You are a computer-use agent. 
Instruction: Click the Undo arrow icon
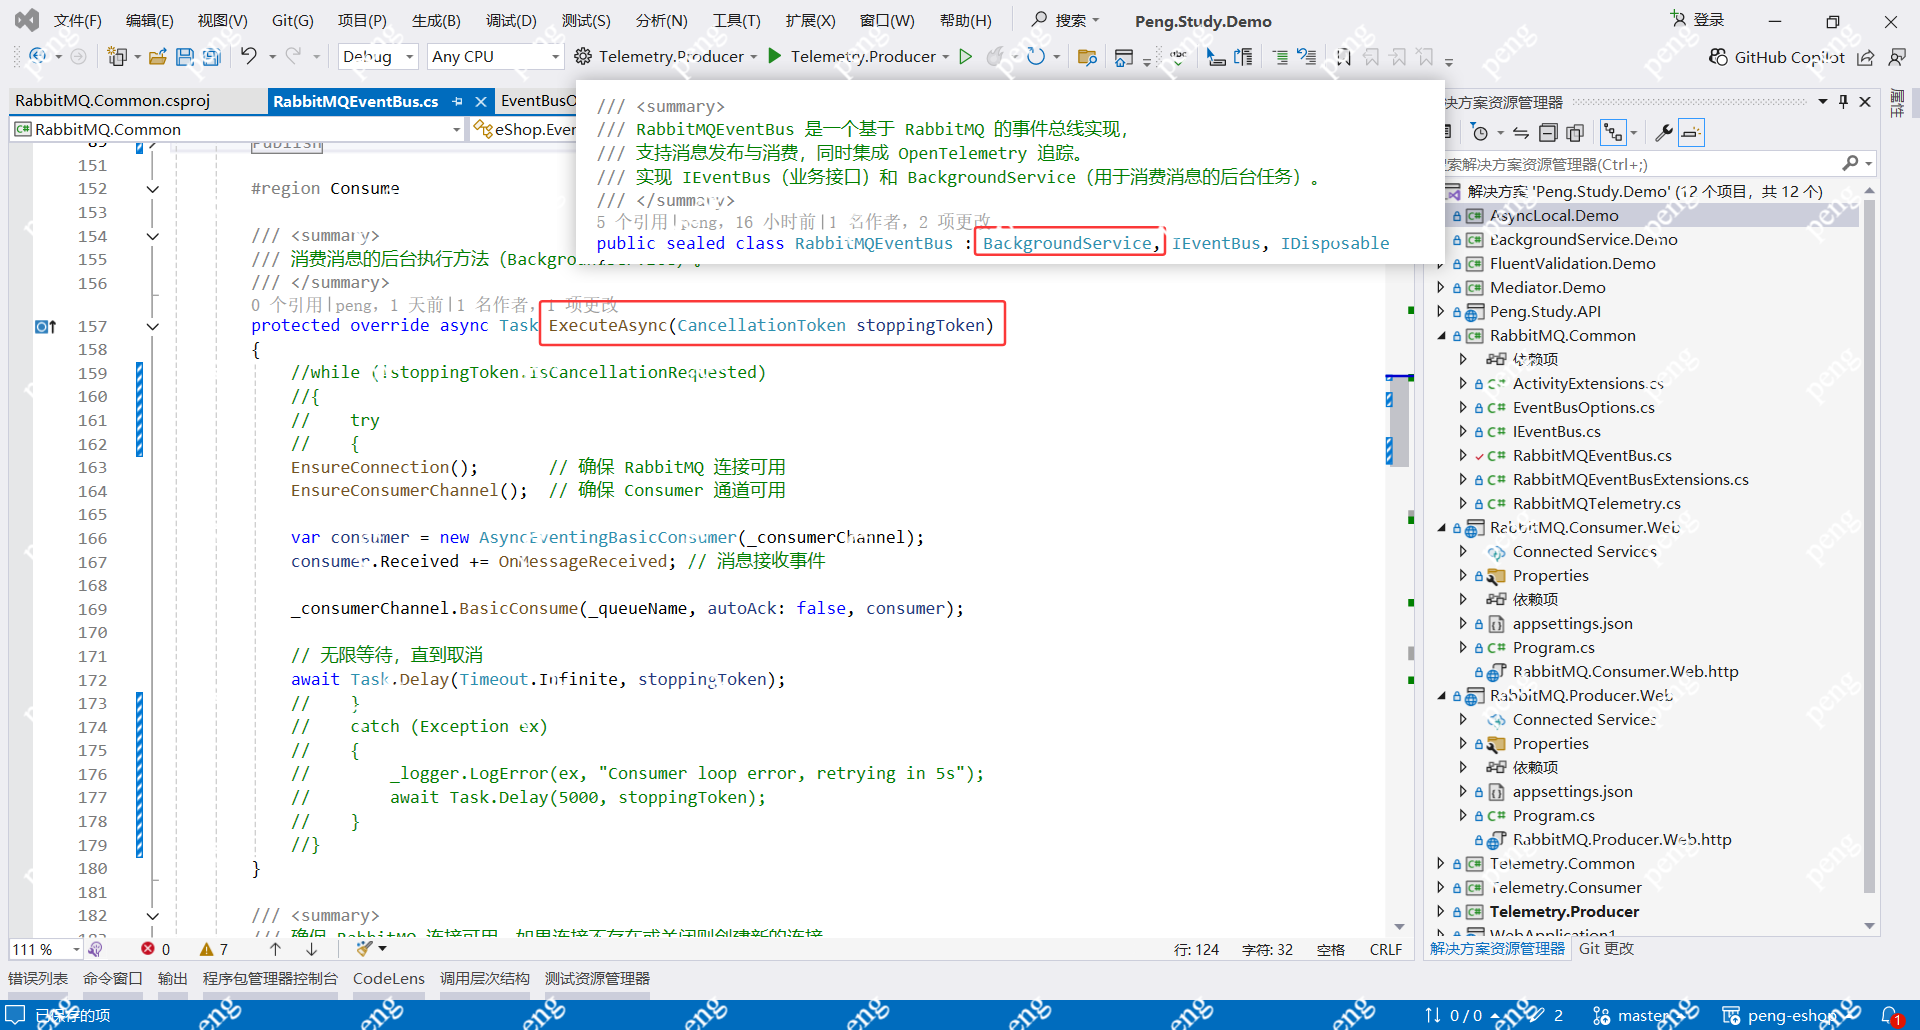pos(249,57)
